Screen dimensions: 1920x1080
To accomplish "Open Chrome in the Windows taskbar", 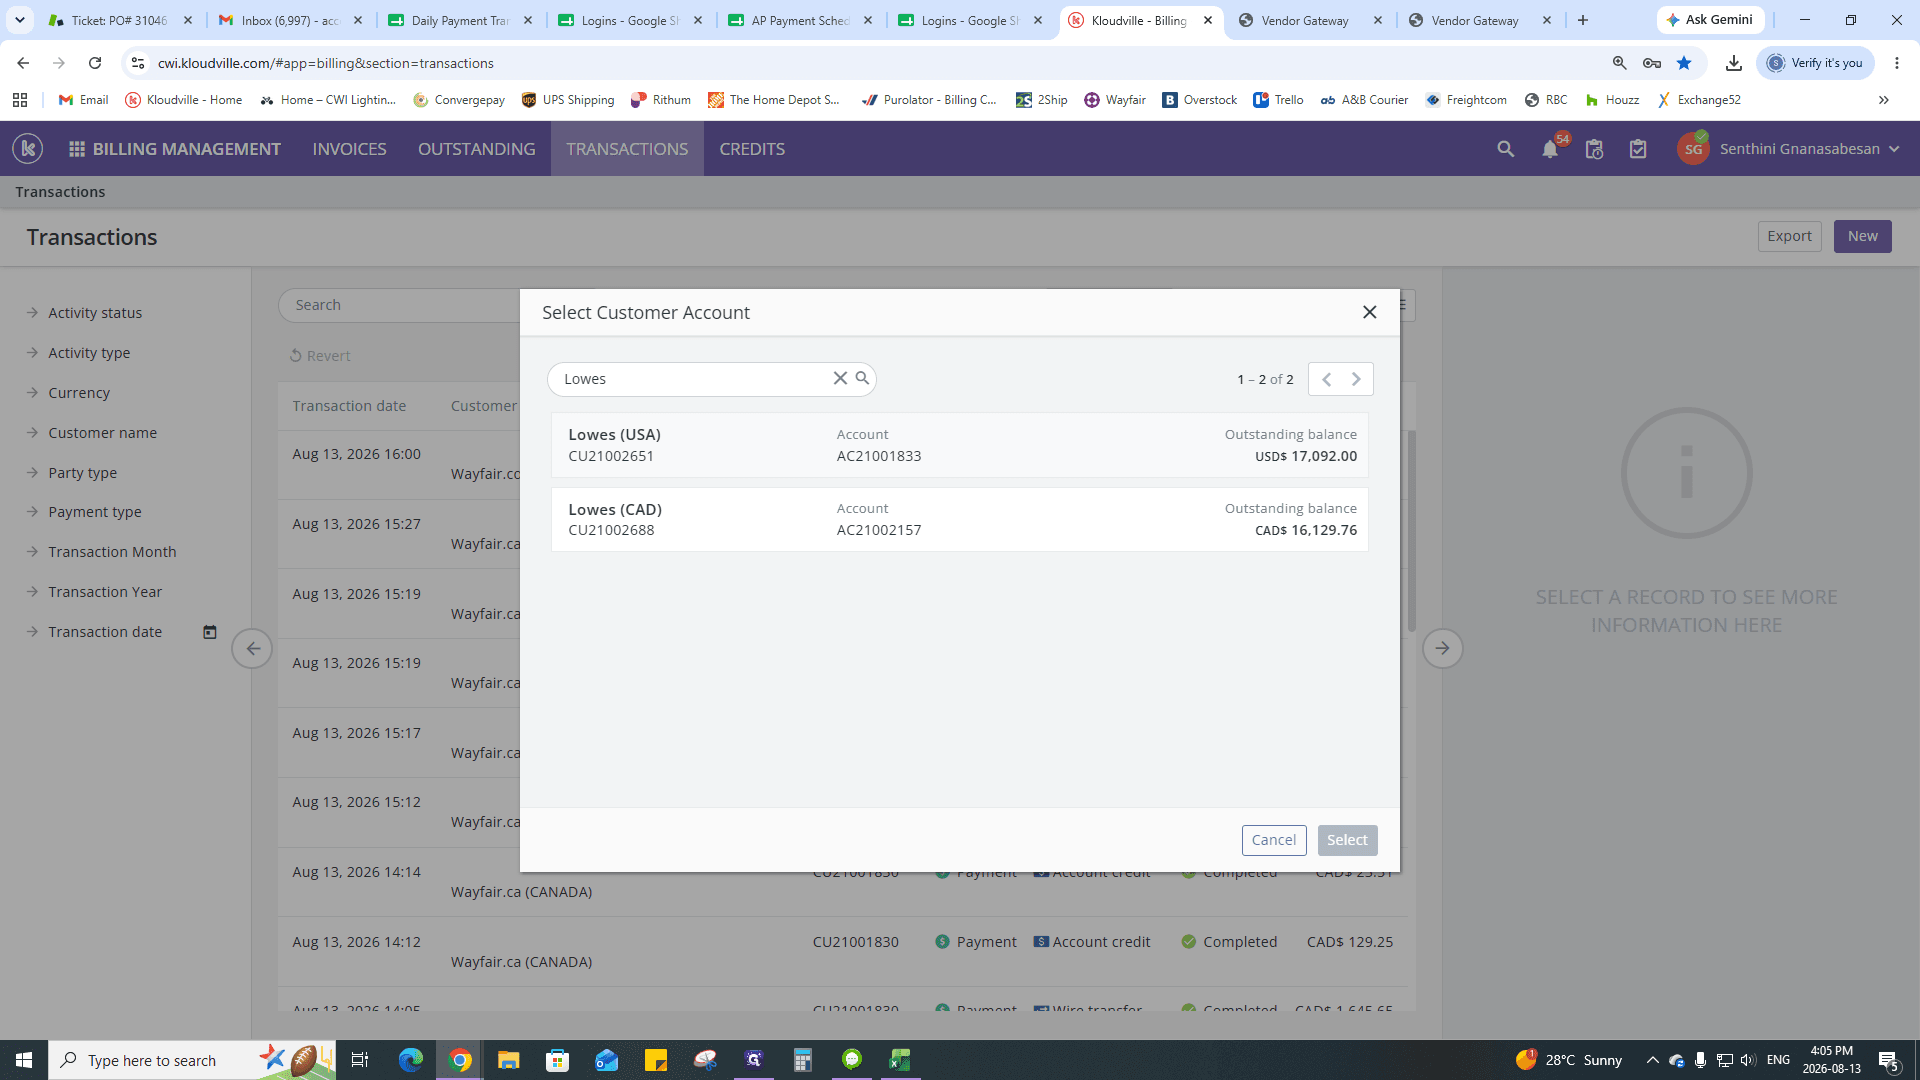I will point(460,1060).
